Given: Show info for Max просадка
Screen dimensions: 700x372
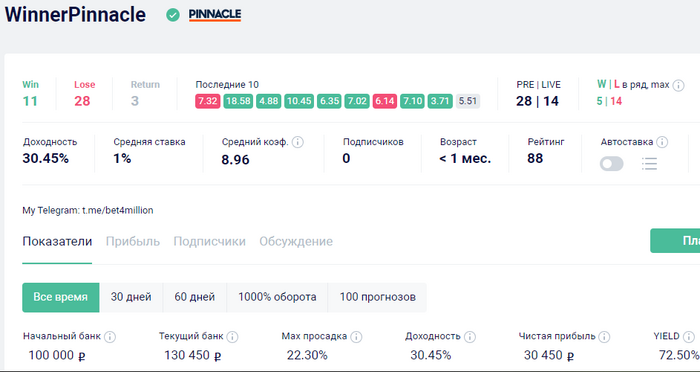Looking at the screenshot, I should tap(356, 337).
